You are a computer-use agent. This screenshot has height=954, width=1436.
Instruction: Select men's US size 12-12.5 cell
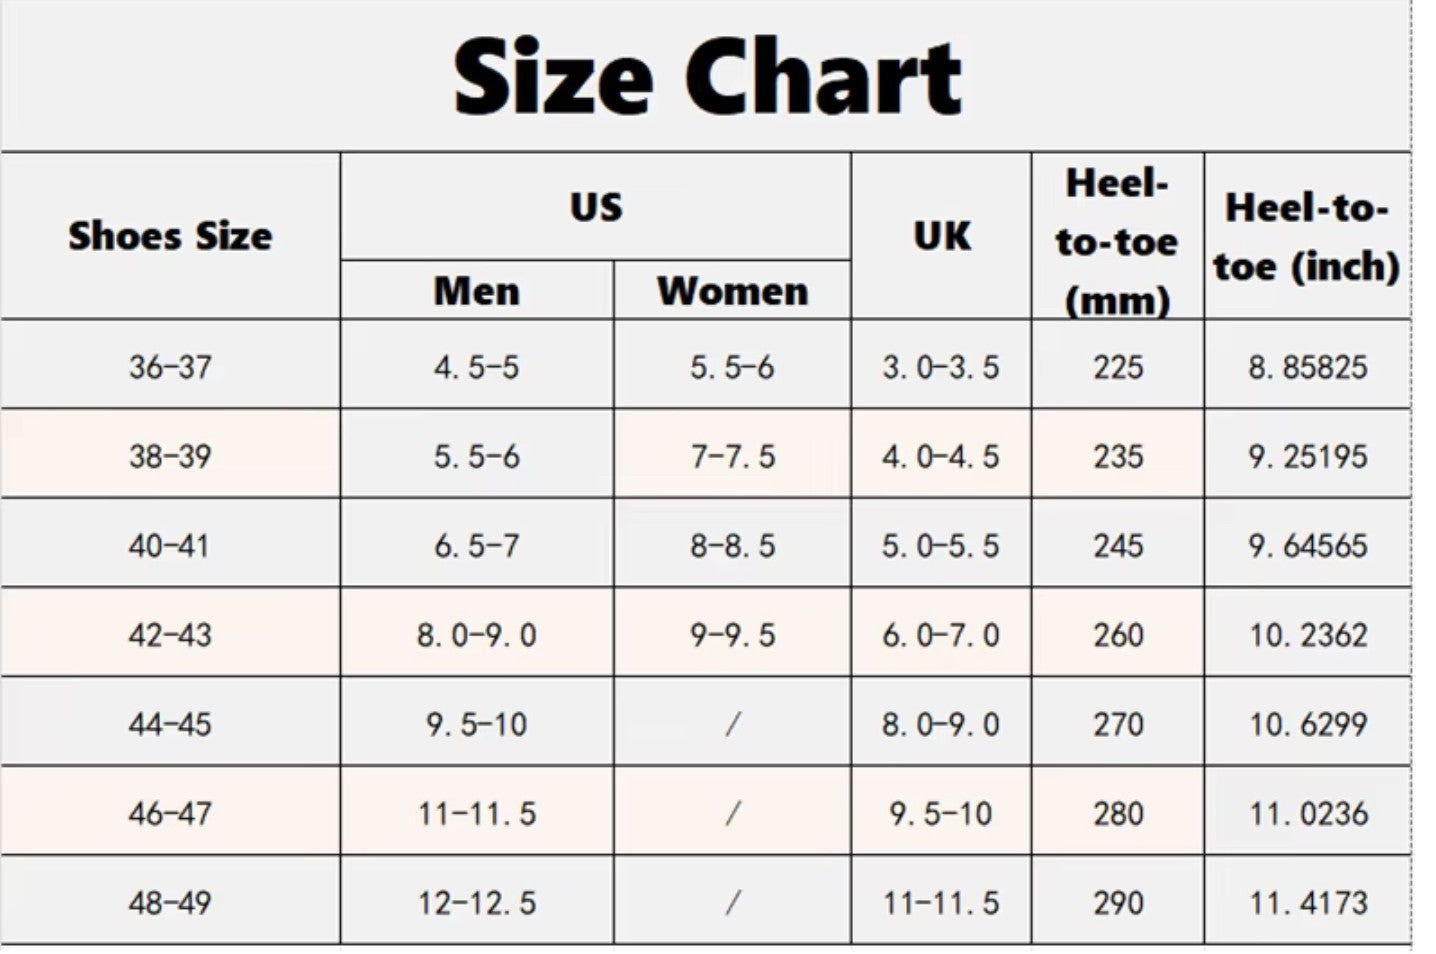(x=477, y=902)
